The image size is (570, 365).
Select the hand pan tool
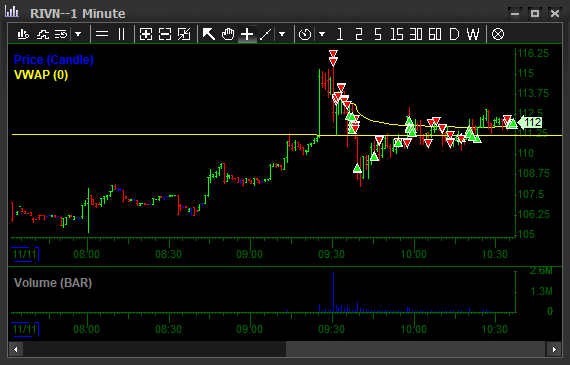[228, 35]
